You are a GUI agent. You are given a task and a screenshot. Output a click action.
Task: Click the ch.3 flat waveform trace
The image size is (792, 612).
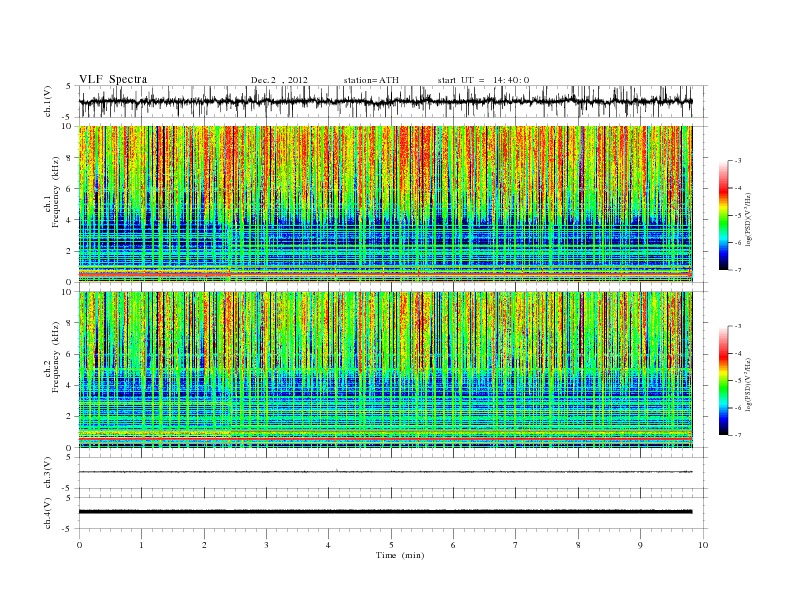click(385, 472)
